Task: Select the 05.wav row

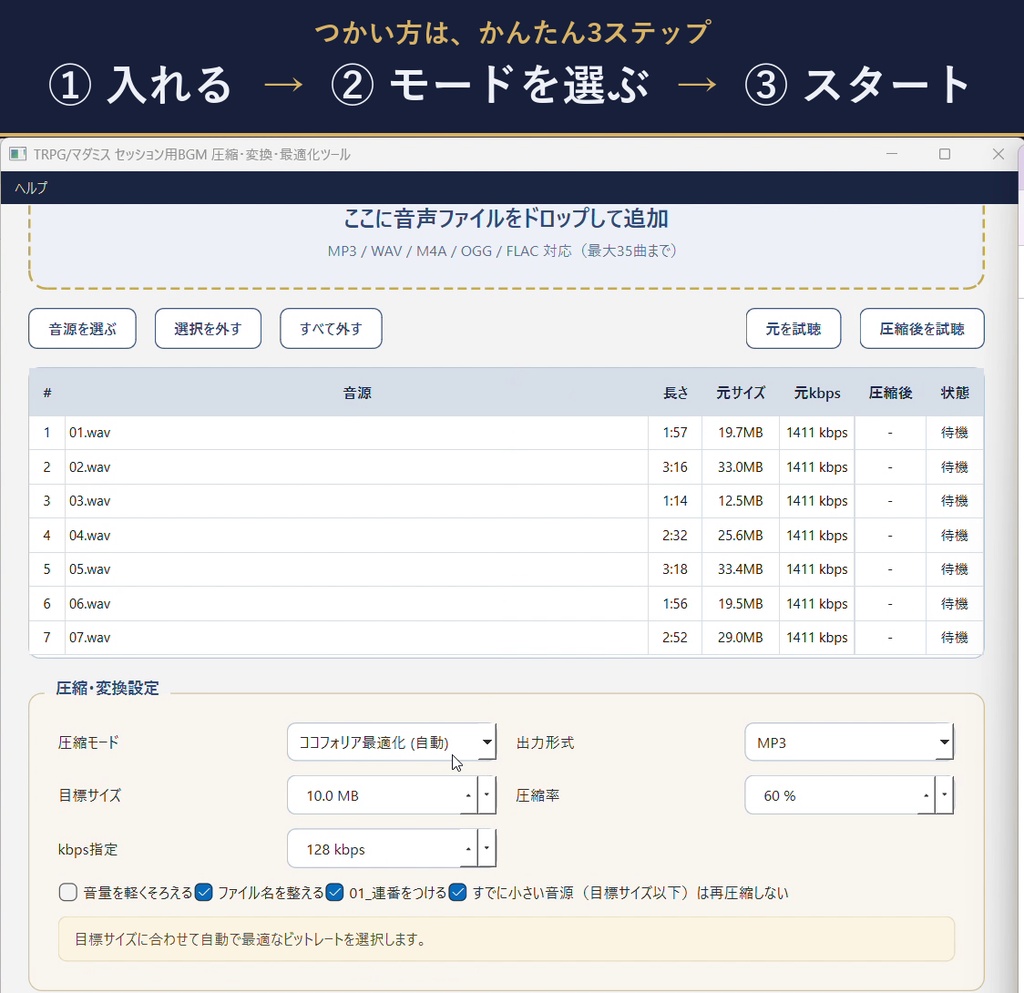Action: (506, 569)
